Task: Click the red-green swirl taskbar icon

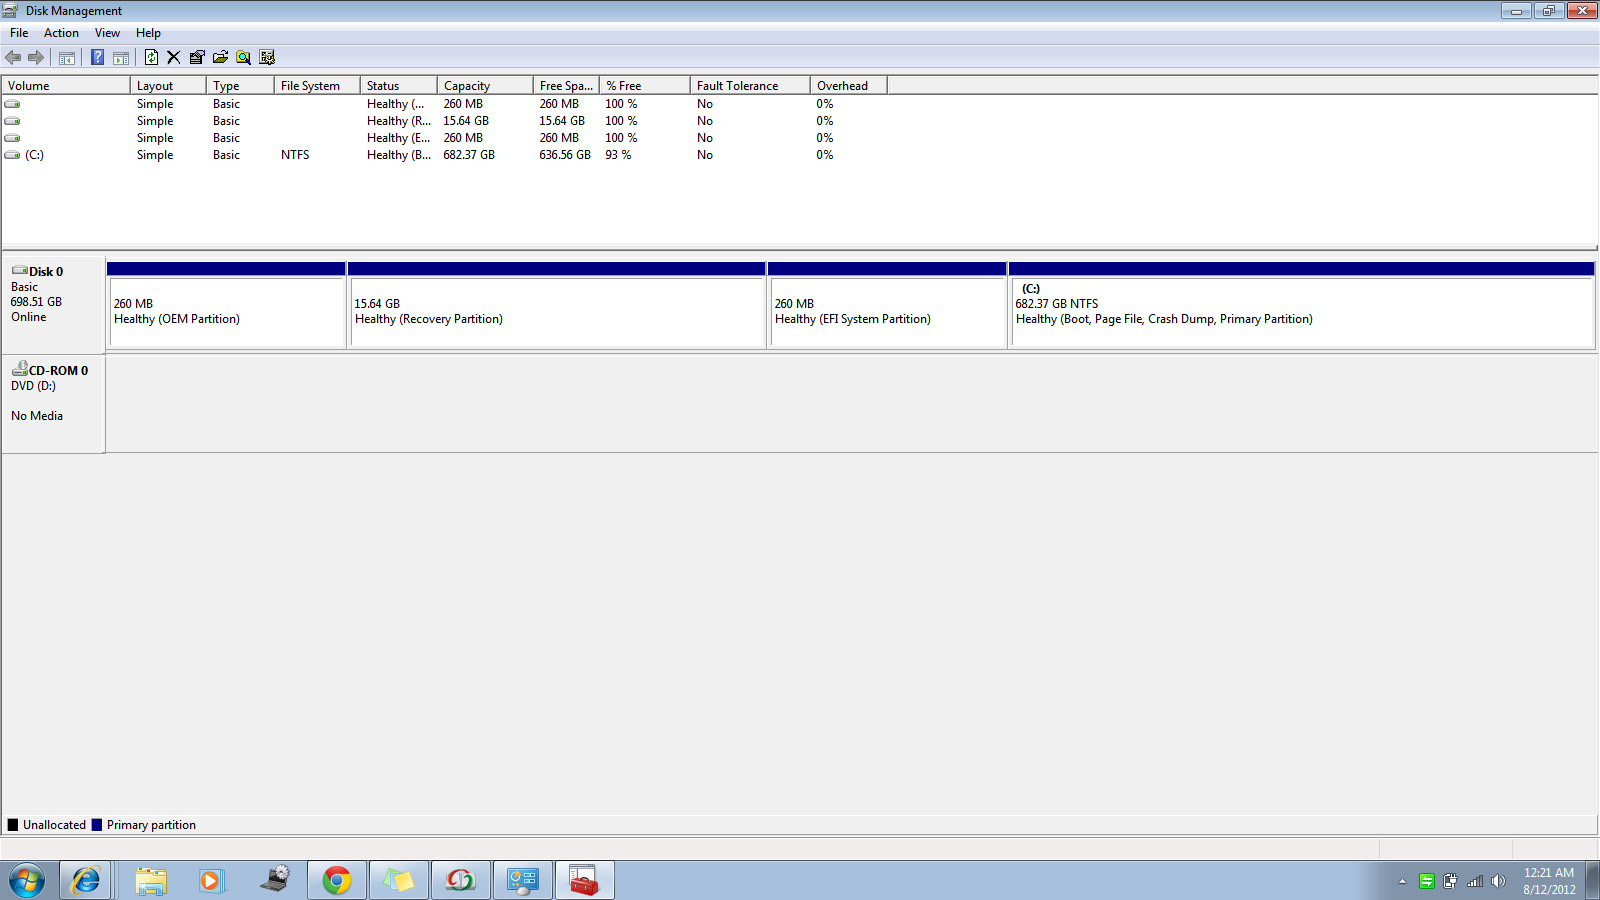Action: point(461,881)
